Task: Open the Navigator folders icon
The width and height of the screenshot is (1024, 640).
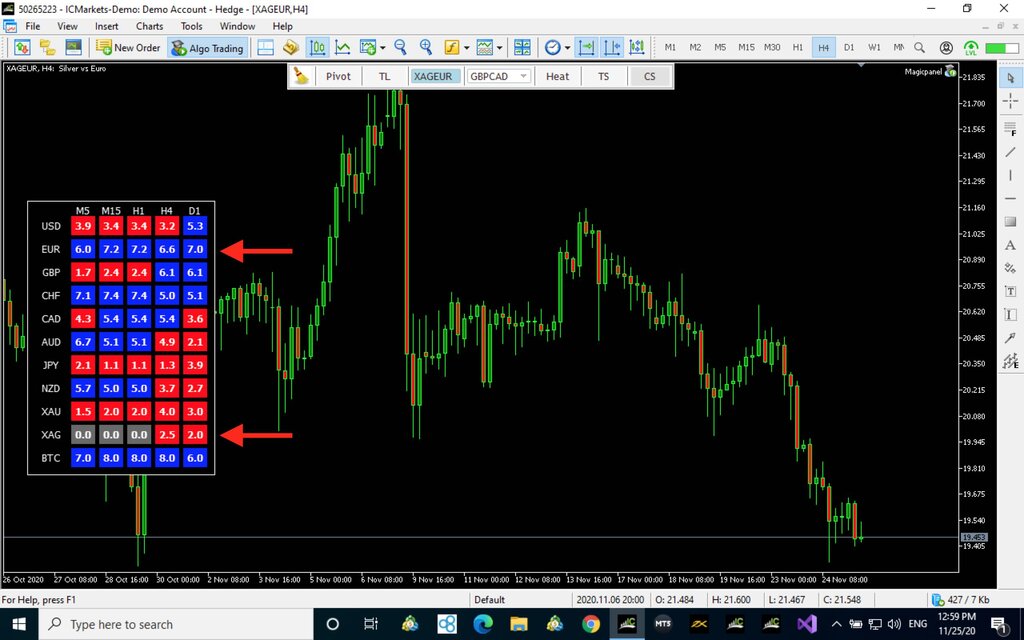Action: [48, 48]
